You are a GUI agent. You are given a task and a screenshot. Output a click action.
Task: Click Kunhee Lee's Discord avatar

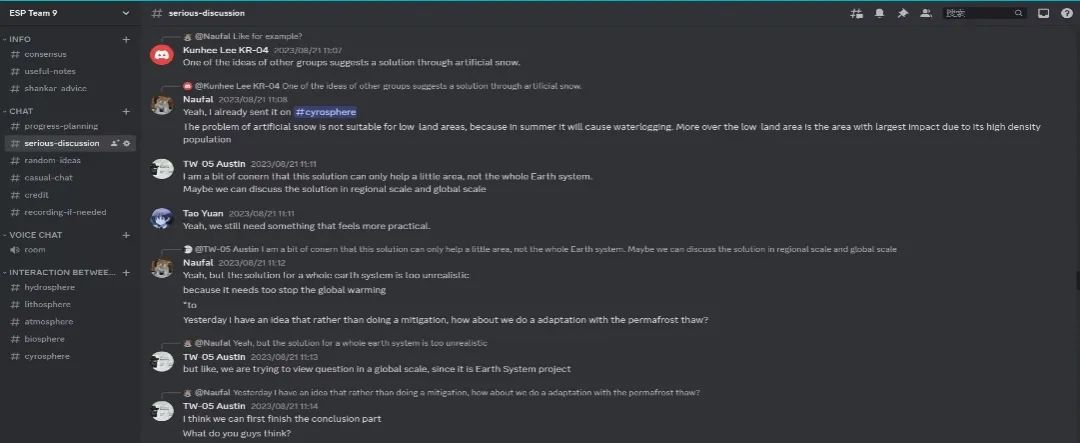click(162, 54)
